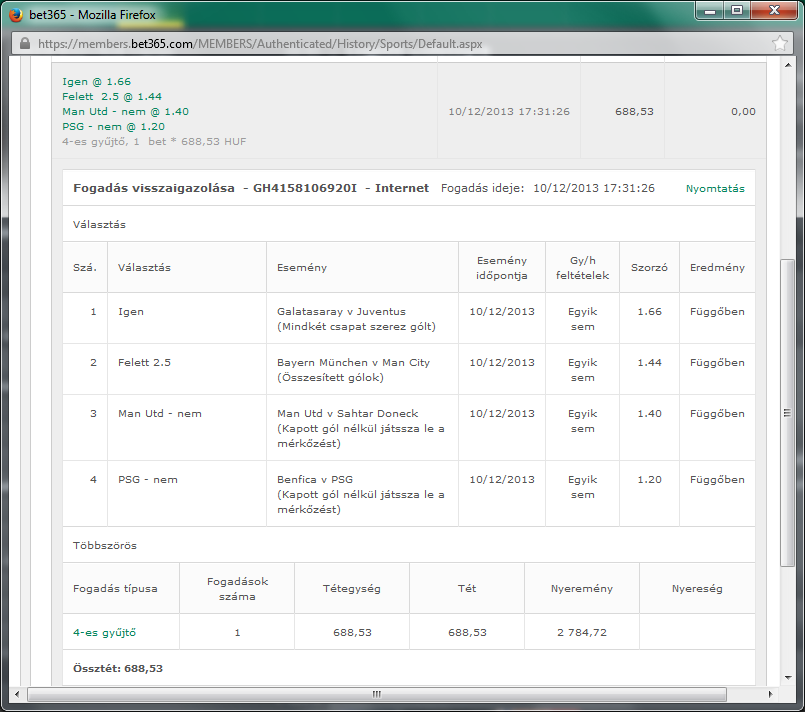Click the odds value 1.20 in table
805x712 pixels.
point(649,479)
